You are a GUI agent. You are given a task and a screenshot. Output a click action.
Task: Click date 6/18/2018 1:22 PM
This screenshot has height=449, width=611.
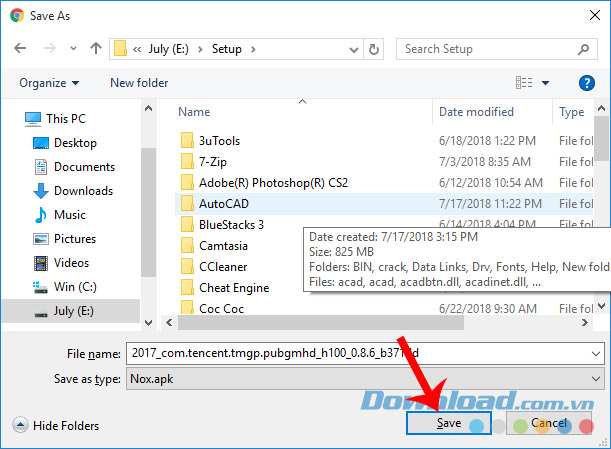(487, 141)
